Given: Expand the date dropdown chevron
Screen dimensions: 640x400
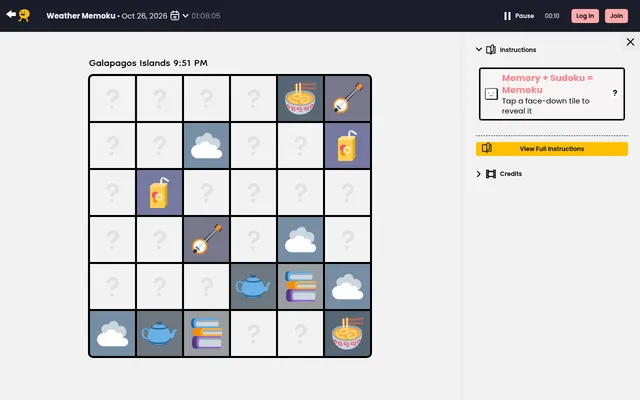Looking at the screenshot, I should [x=185, y=16].
